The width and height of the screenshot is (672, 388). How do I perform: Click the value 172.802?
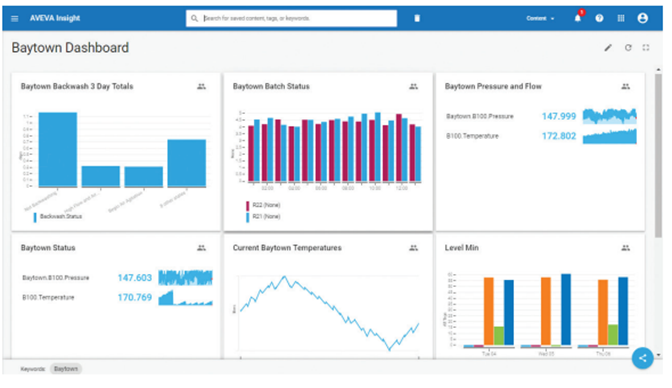558,136
